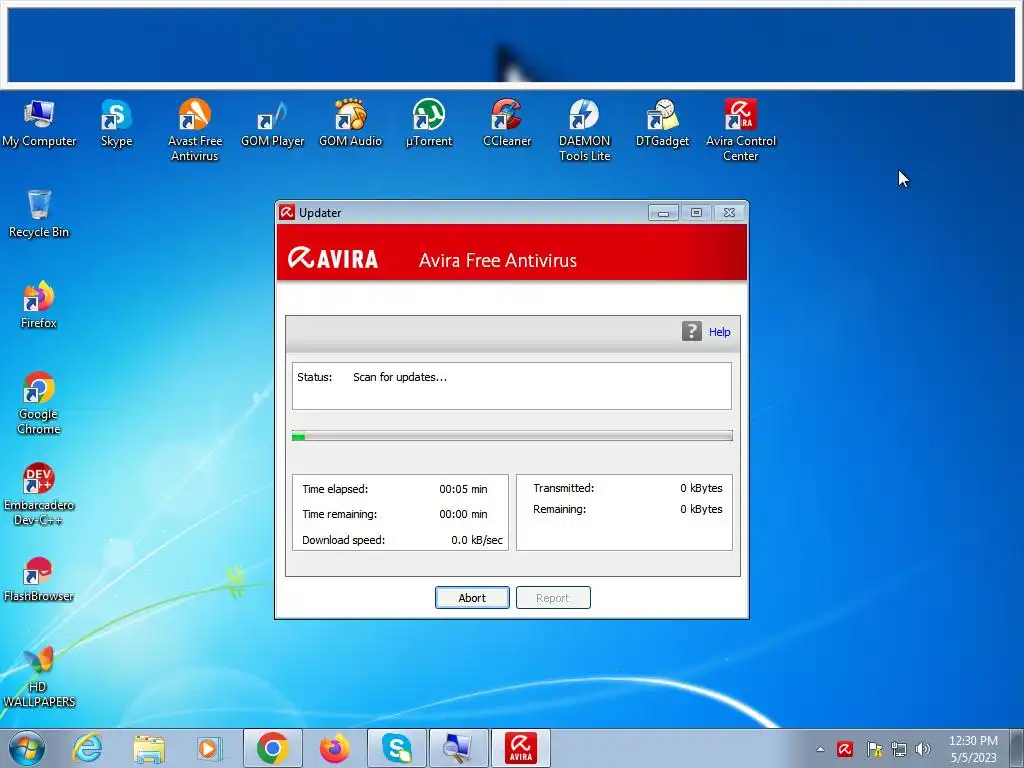1024x768 pixels.
Task: Launch Embarcadero Dev-C++ shortcut
Action: pos(39,494)
